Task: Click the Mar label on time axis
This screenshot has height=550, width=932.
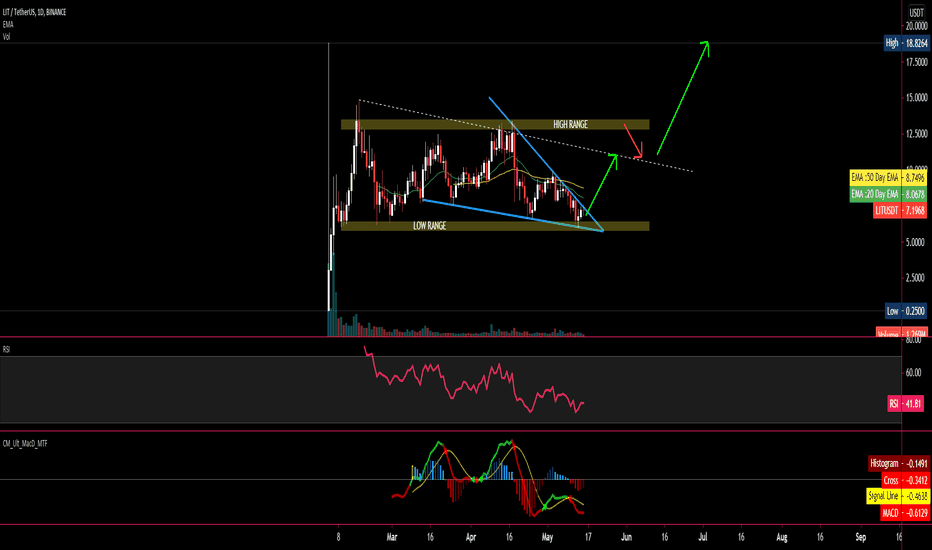Action: [391, 537]
